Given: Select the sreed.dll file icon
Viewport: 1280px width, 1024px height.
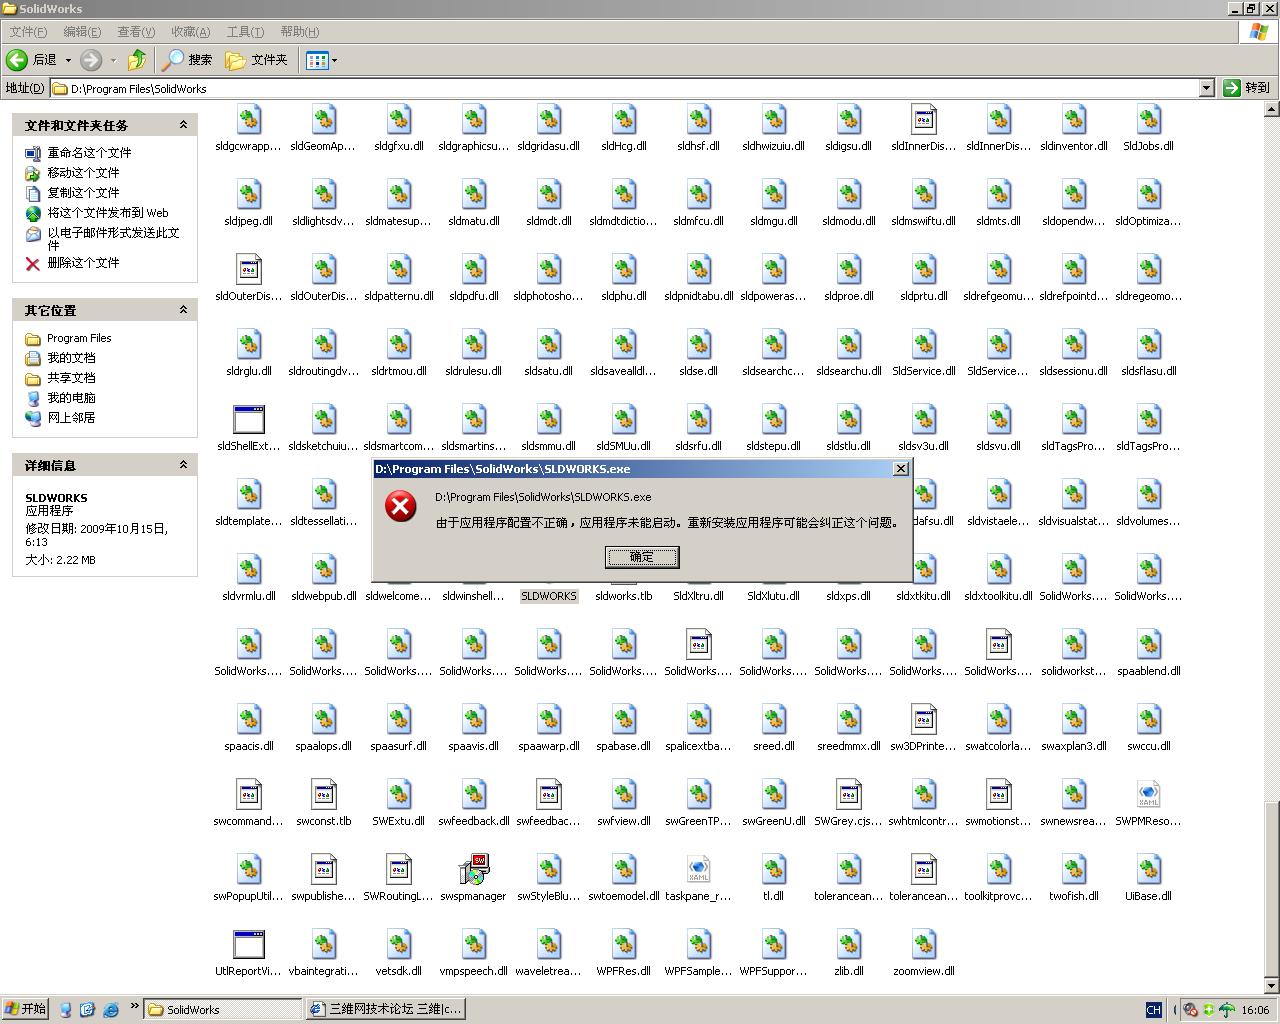Looking at the screenshot, I should (x=774, y=720).
